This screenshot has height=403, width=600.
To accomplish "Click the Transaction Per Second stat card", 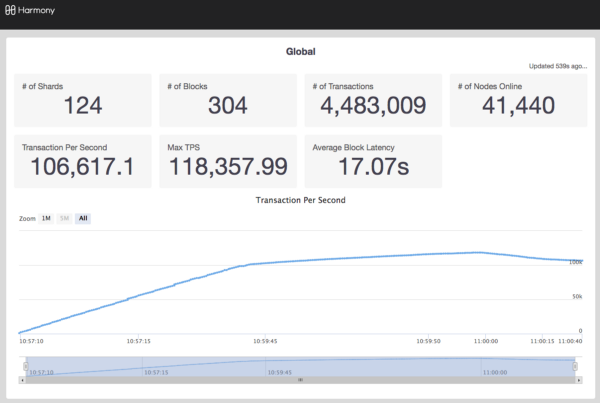I will coord(83,160).
